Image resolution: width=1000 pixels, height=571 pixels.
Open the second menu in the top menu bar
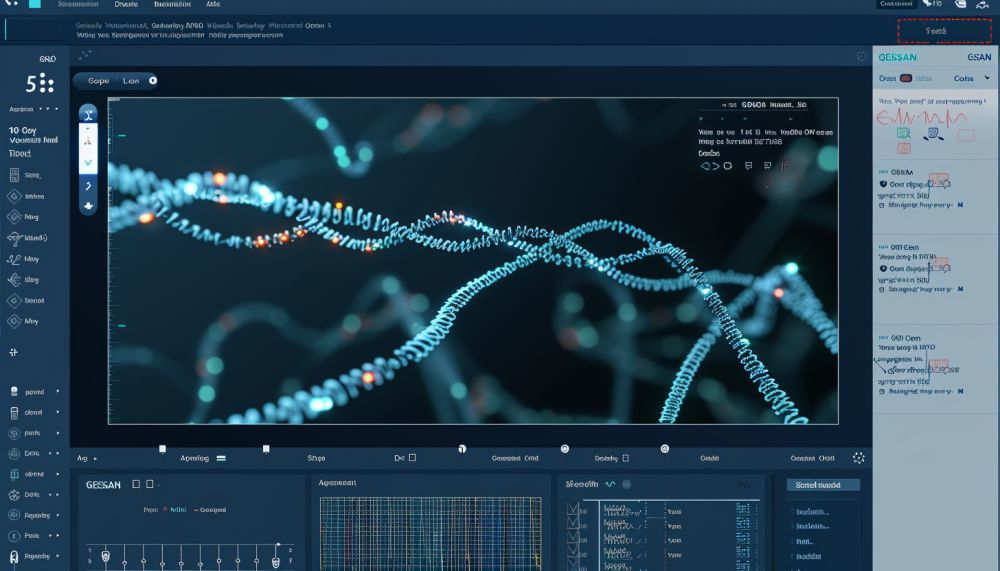pos(126,5)
